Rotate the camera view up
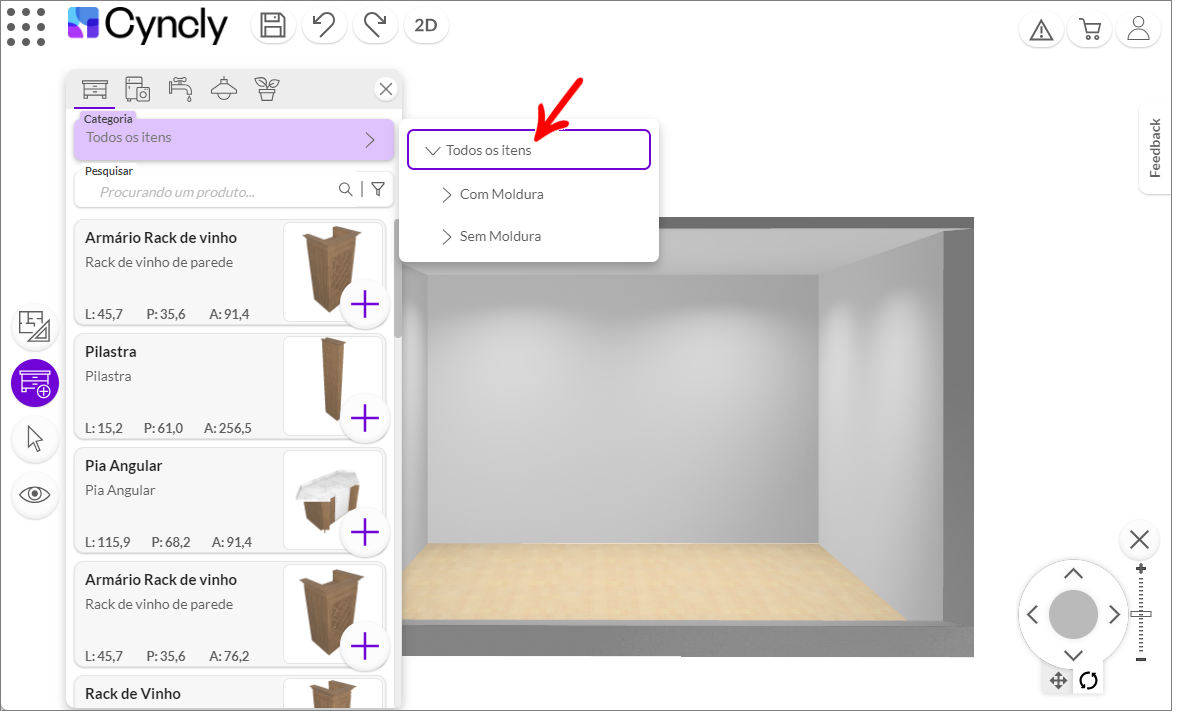Viewport: 1182px width, 723px height. tap(1073, 574)
